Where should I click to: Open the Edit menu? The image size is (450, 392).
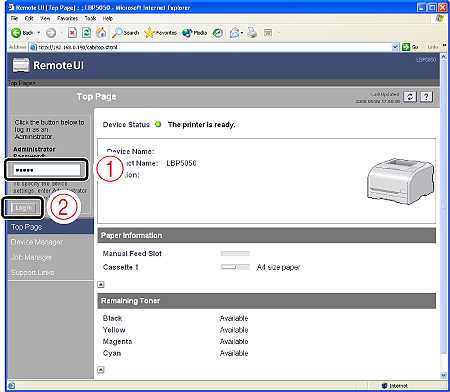click(x=29, y=18)
